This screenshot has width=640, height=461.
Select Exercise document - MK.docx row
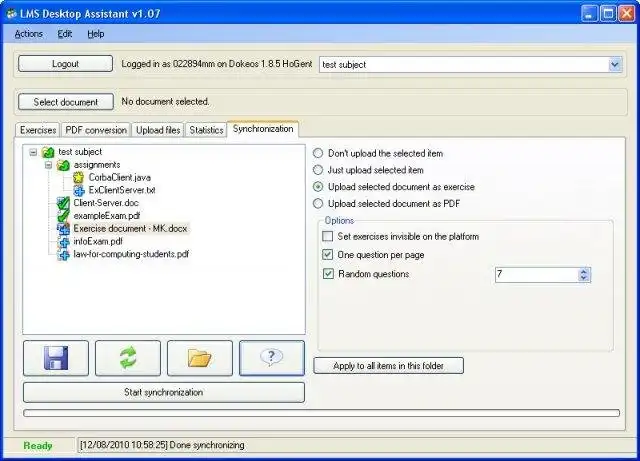130,229
